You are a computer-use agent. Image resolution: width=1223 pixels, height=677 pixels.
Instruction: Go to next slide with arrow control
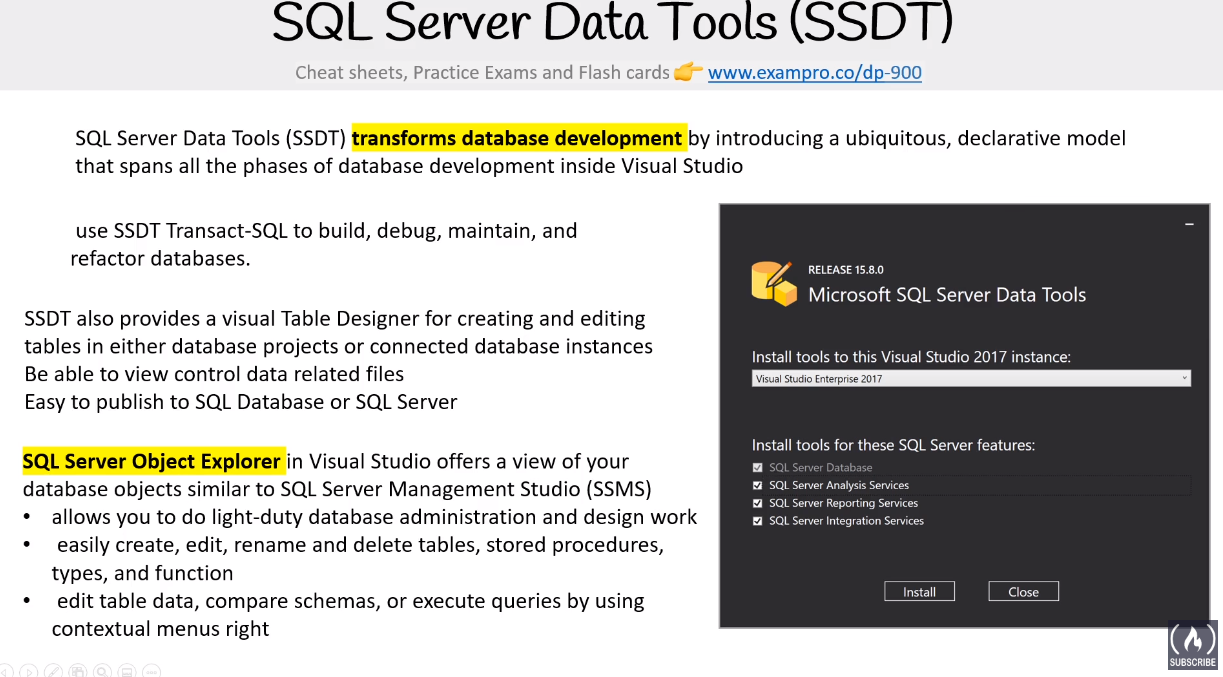tap(28, 671)
